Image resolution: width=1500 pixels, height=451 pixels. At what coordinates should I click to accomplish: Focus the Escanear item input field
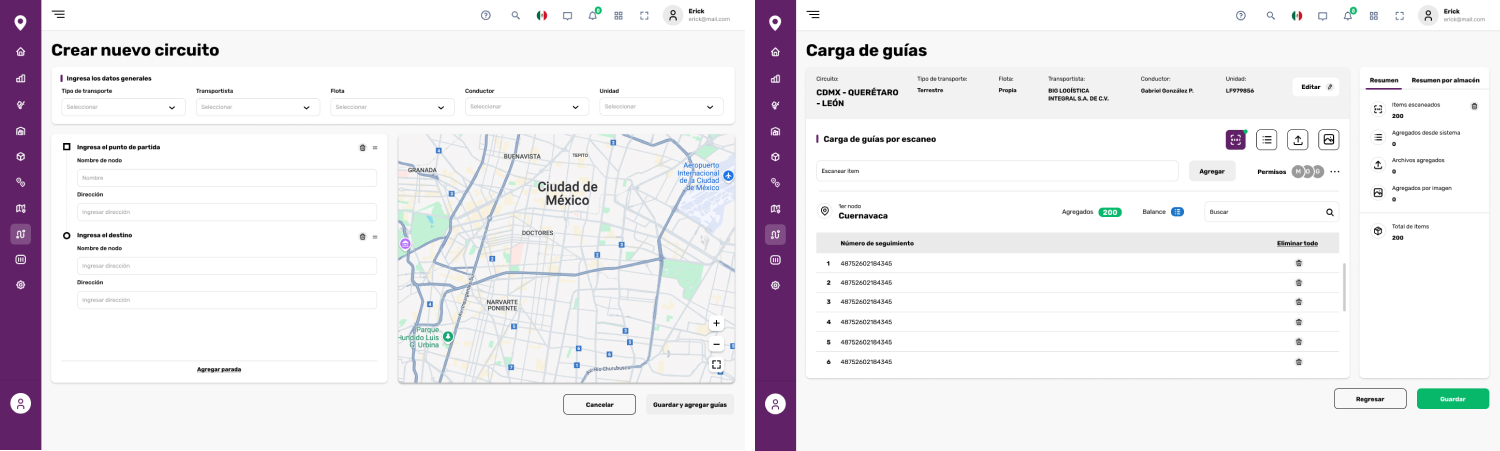click(x=996, y=171)
